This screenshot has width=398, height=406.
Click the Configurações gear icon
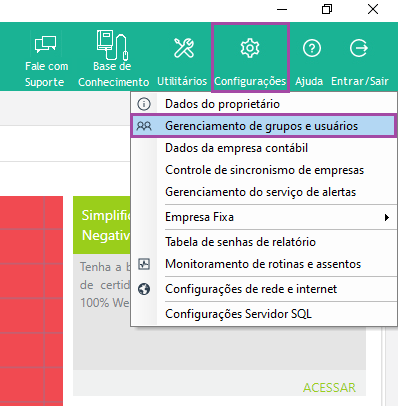click(250, 48)
